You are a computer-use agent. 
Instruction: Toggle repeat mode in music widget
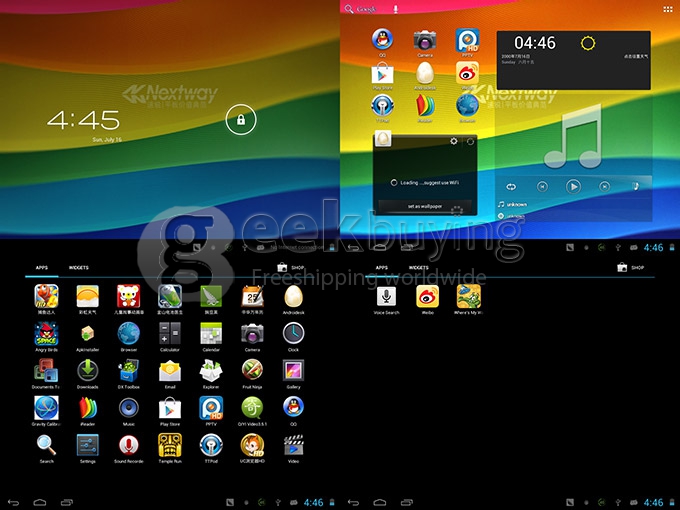[x=510, y=186]
